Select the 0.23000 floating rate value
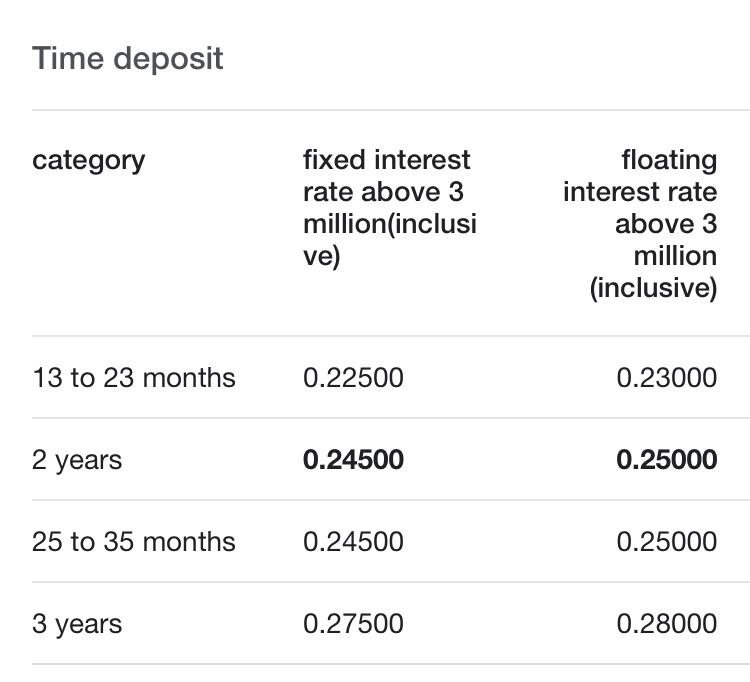 pos(667,378)
